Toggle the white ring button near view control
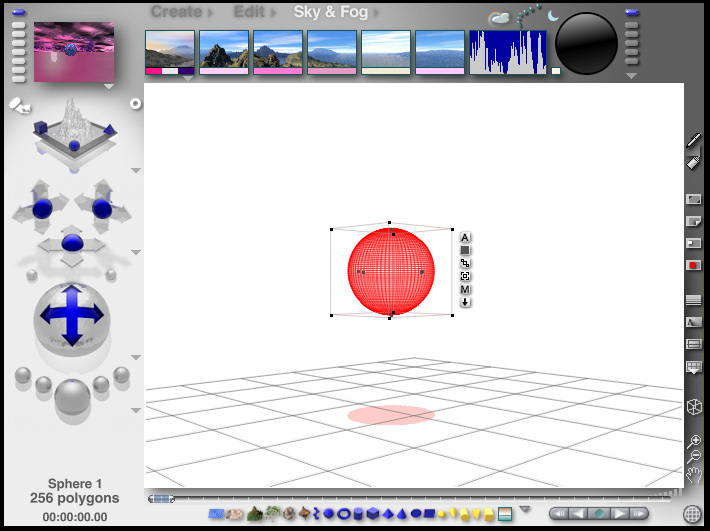The image size is (710, 531). pyautogui.click(x=135, y=104)
